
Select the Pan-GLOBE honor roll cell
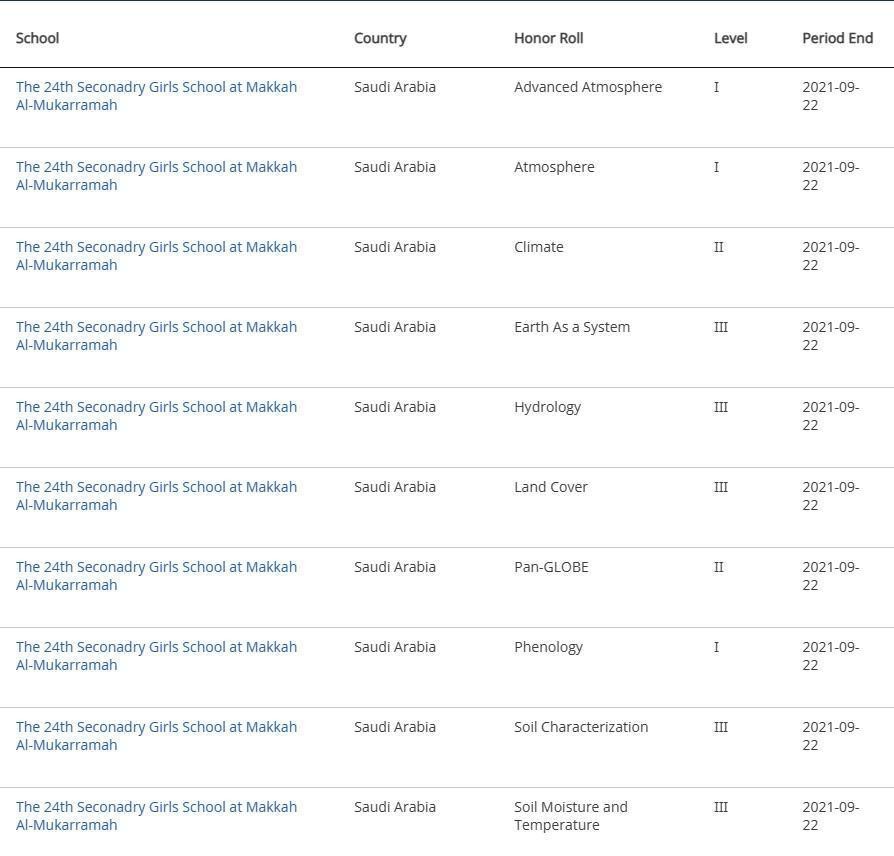[x=551, y=567]
